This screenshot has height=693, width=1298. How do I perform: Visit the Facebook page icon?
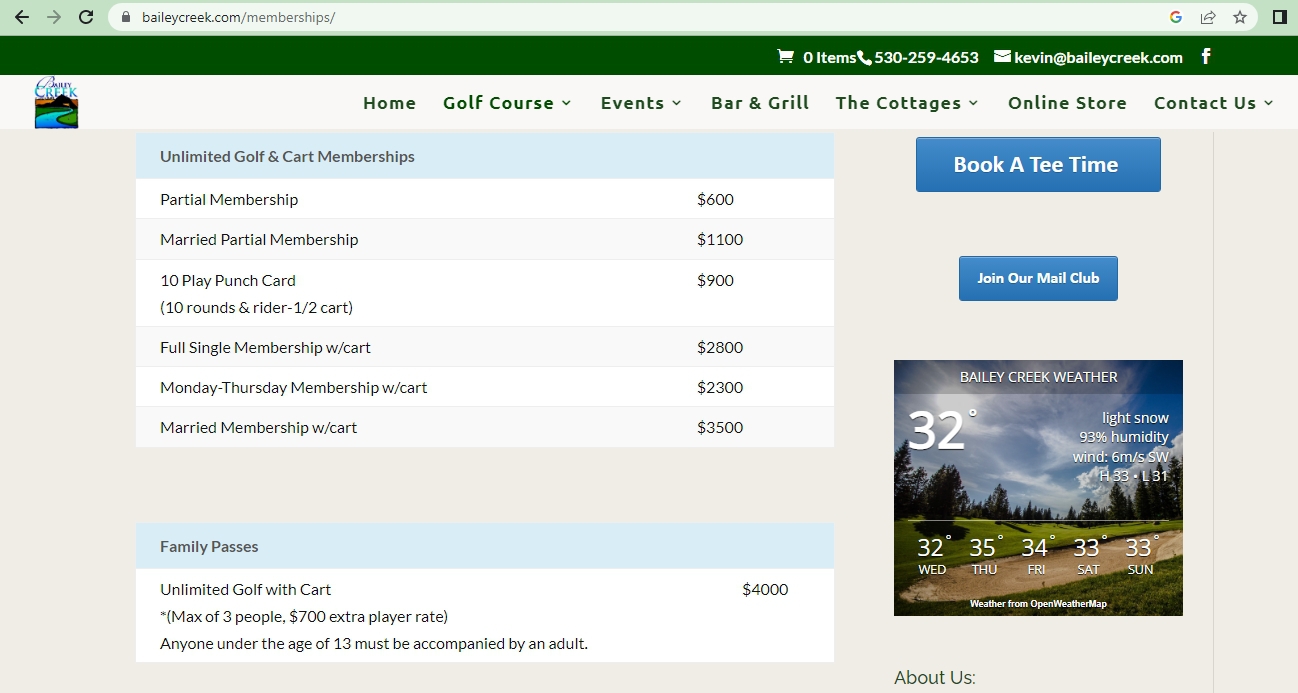click(1206, 56)
